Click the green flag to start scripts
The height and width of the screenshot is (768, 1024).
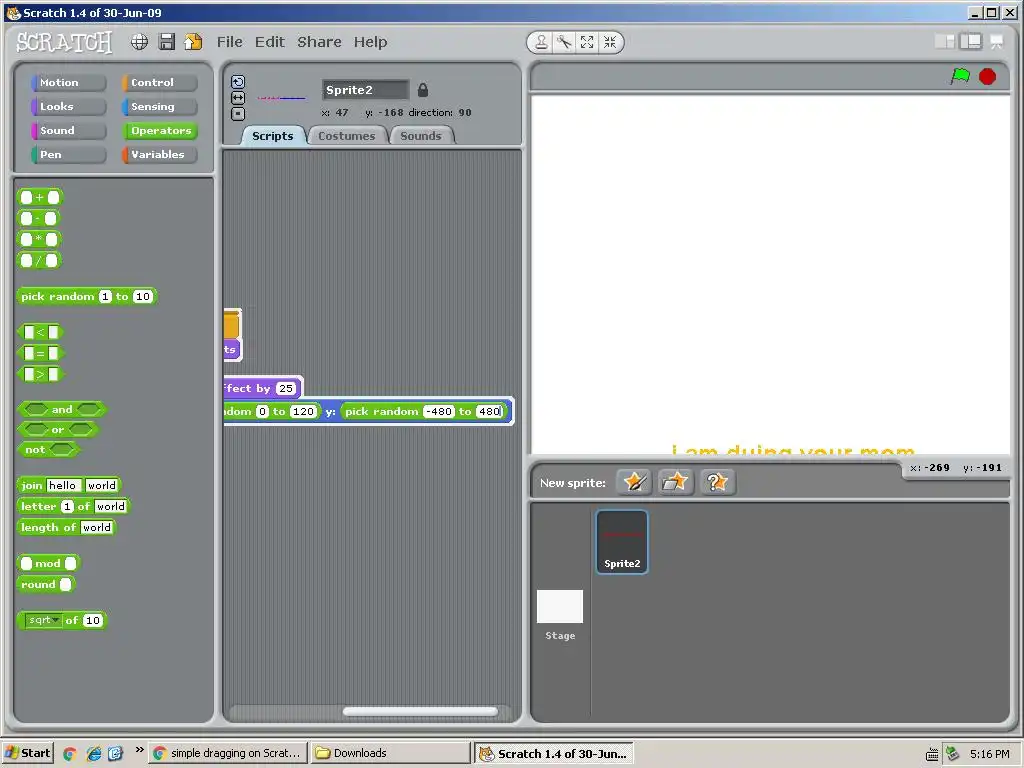point(960,76)
